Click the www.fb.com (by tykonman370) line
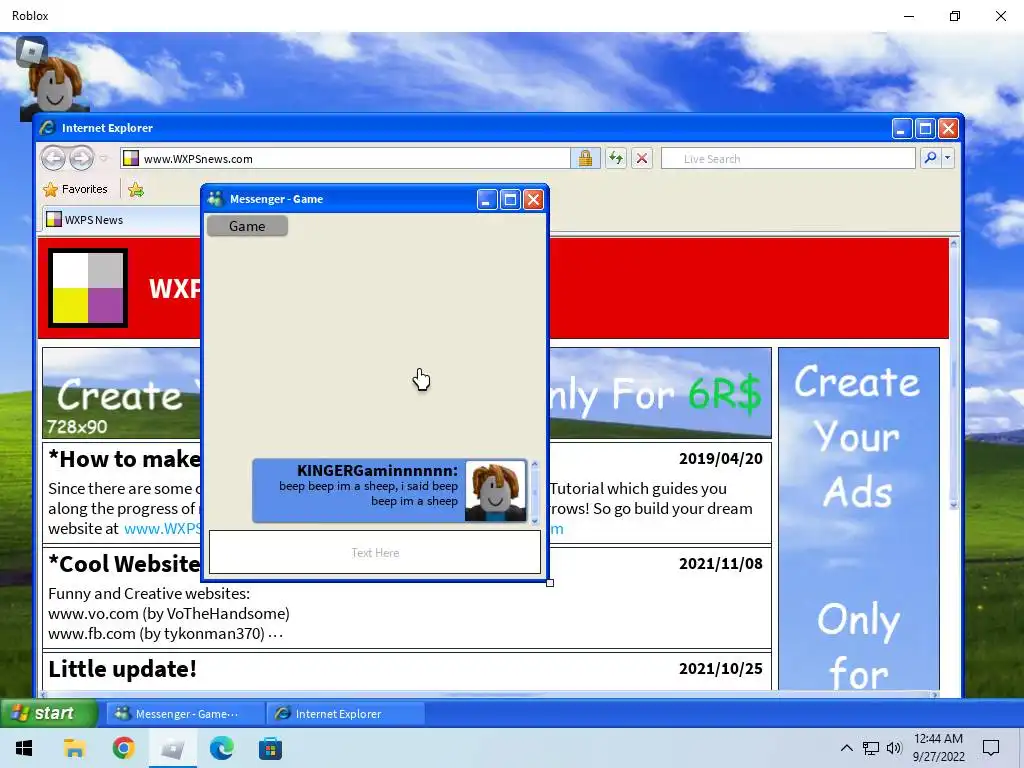The height and width of the screenshot is (768, 1024). point(165,633)
